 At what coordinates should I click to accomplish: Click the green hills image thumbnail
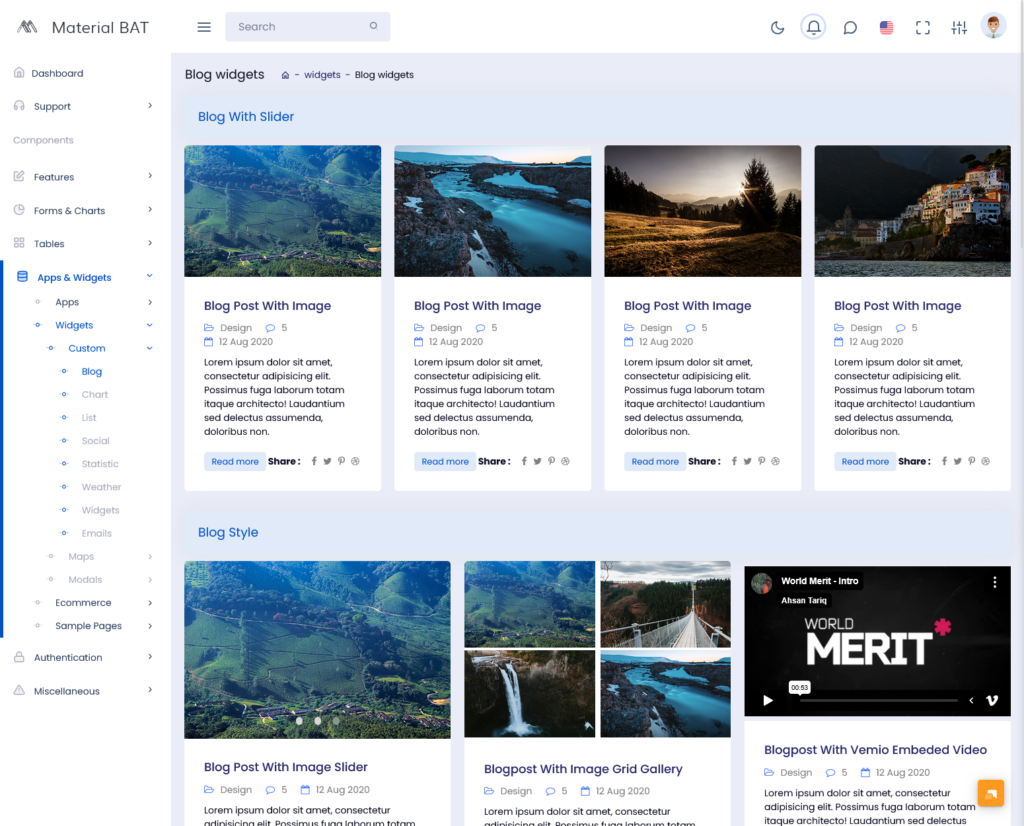[x=282, y=211]
